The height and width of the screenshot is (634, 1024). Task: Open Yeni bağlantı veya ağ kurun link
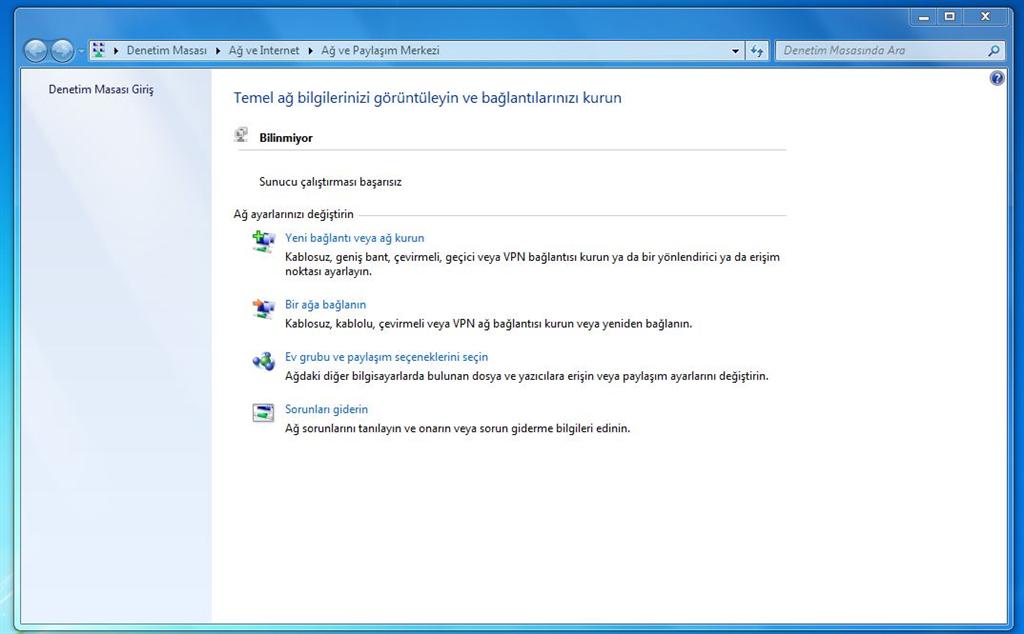point(355,238)
